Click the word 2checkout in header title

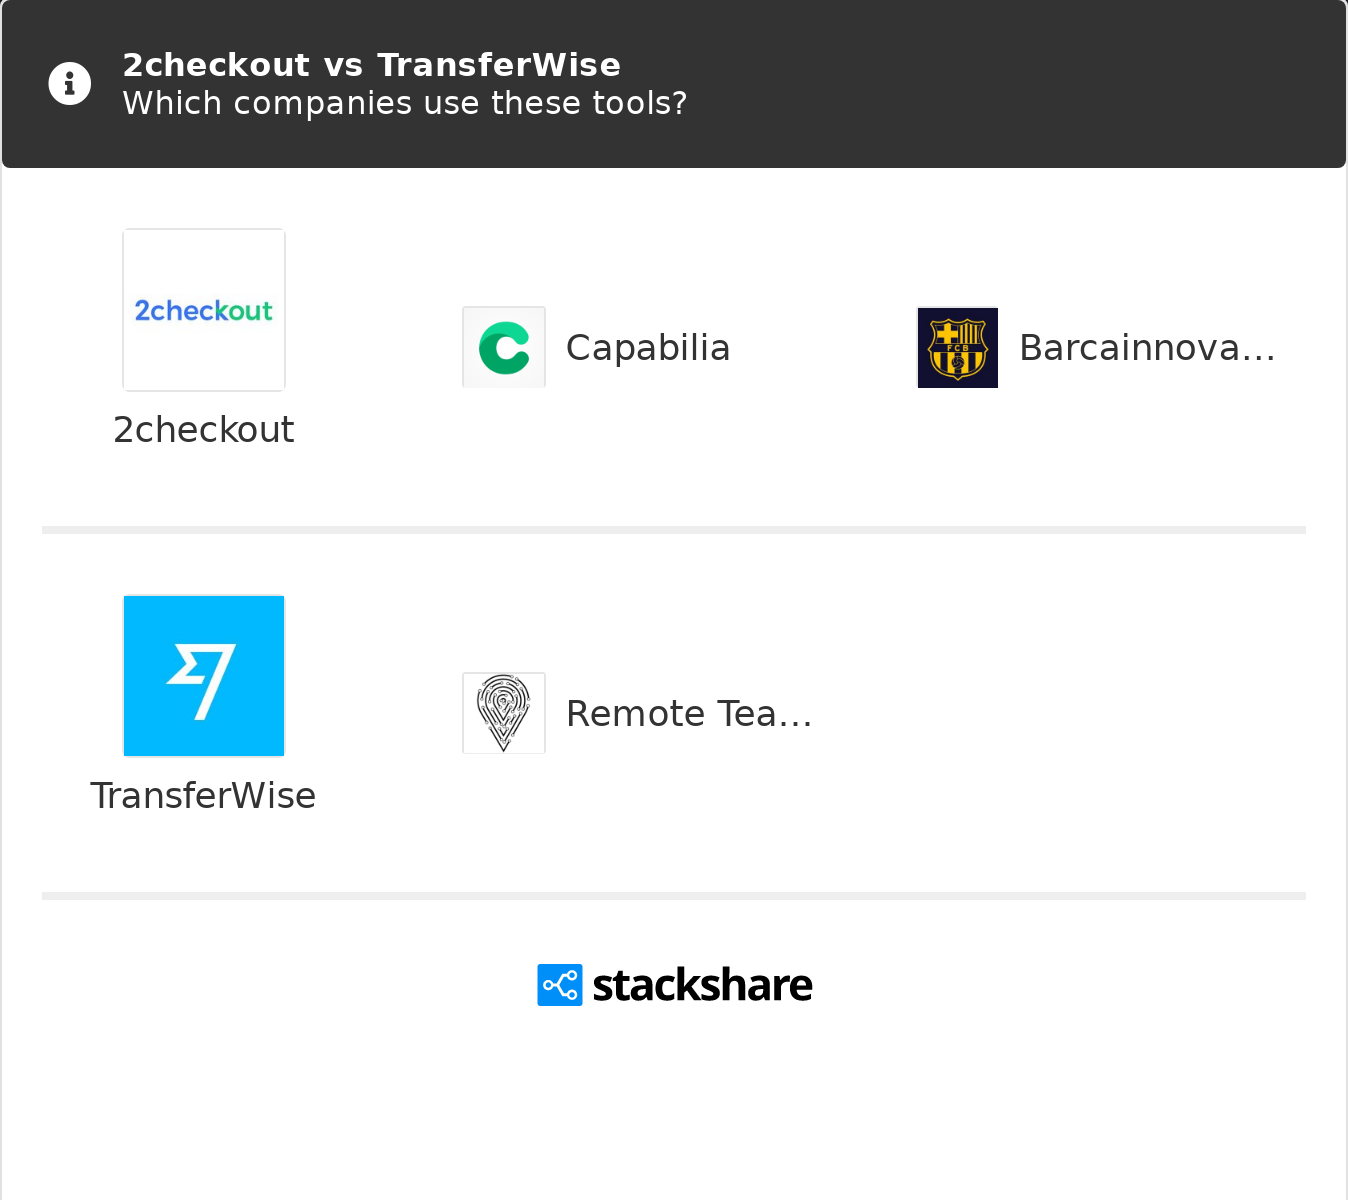click(x=216, y=65)
